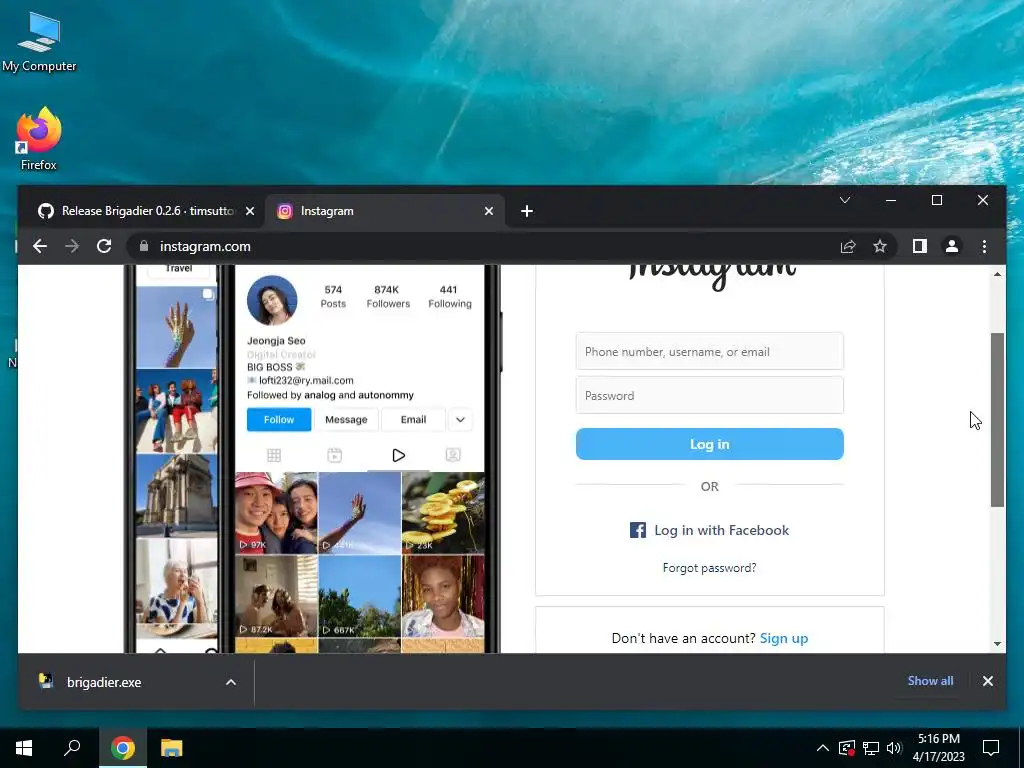Close the Release Brigadier 0.2.6 tab
This screenshot has height=768, width=1024.
coord(249,211)
